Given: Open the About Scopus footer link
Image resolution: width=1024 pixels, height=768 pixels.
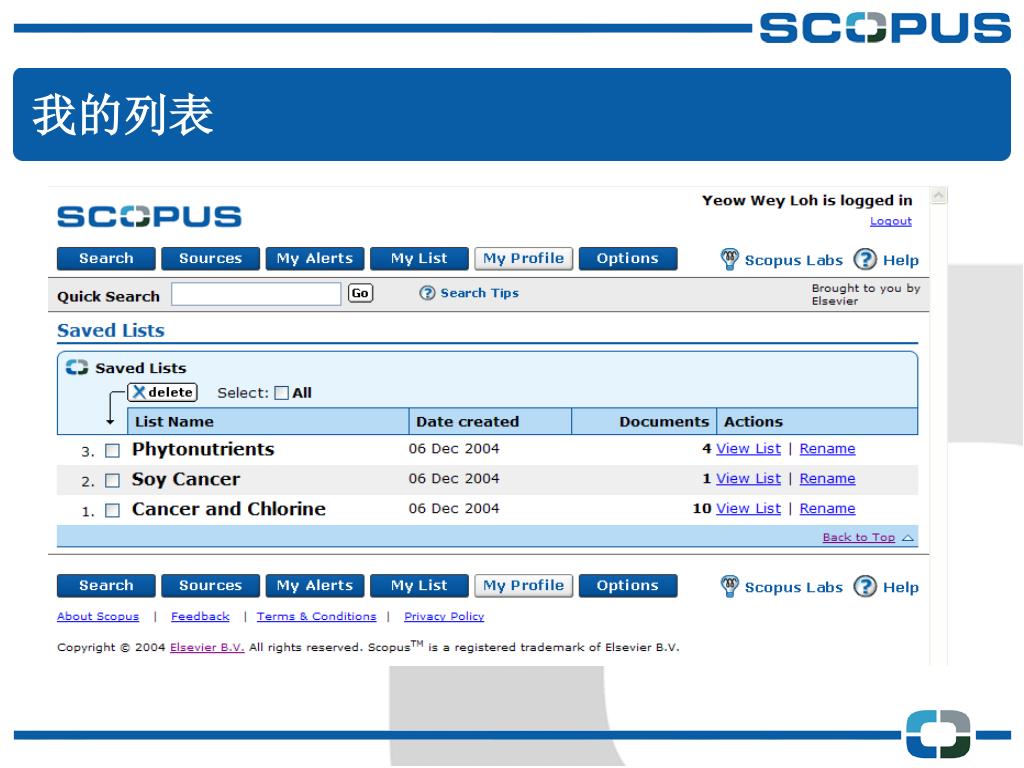Looking at the screenshot, I should click(x=98, y=616).
